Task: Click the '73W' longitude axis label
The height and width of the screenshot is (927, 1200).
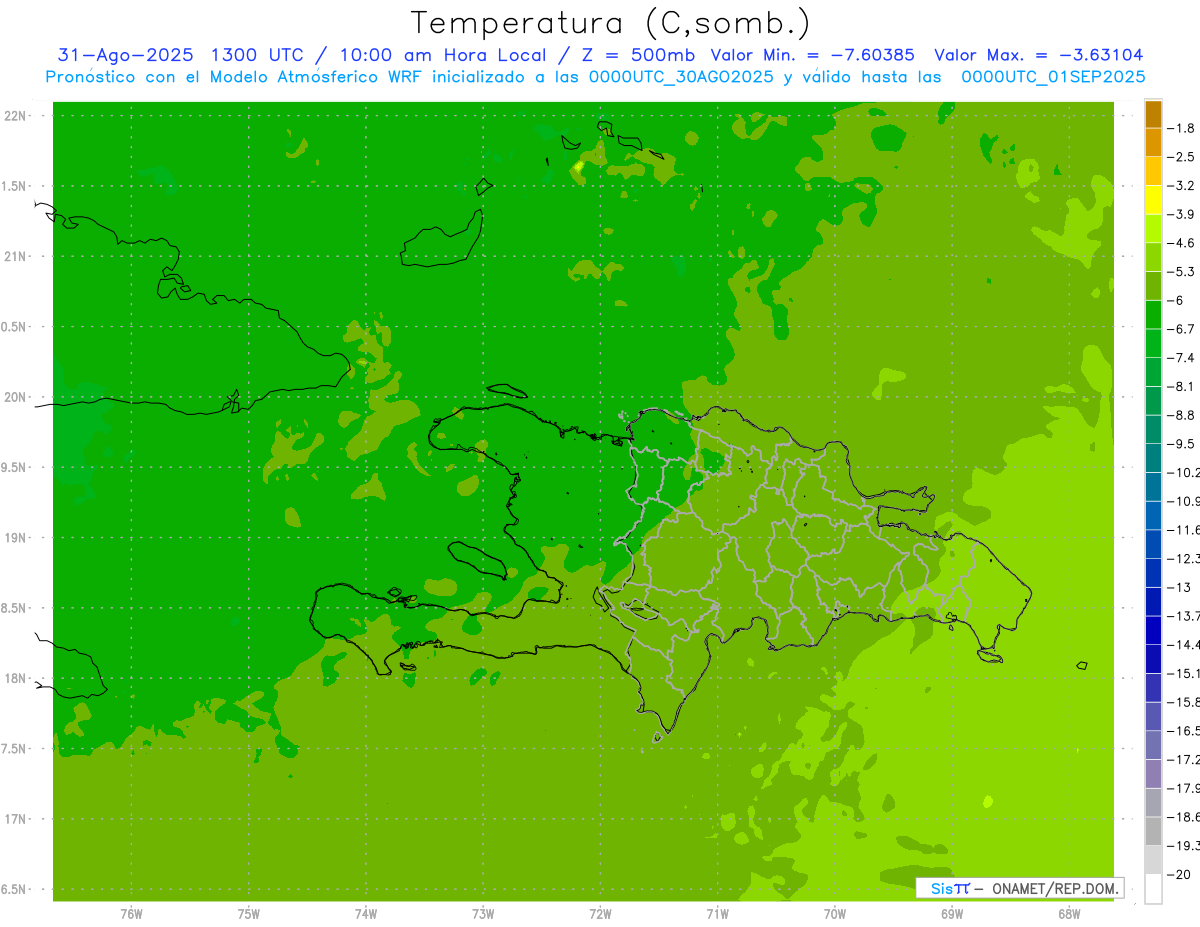Action: point(483,914)
